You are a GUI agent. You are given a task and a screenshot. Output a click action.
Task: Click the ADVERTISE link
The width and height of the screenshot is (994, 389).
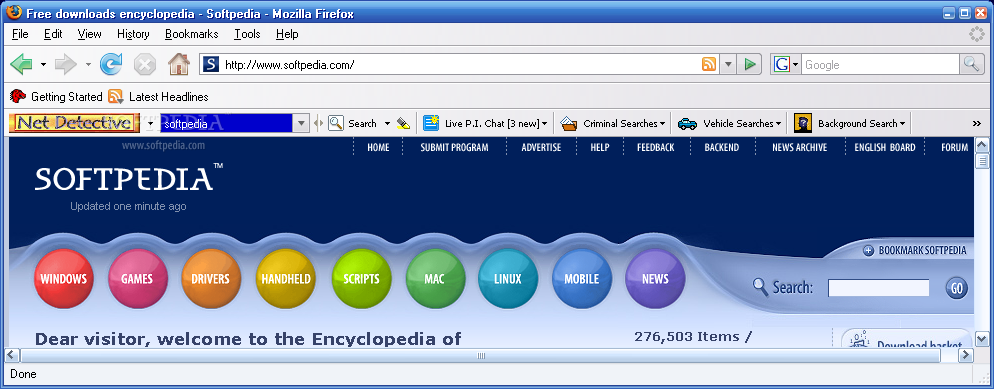(x=541, y=148)
